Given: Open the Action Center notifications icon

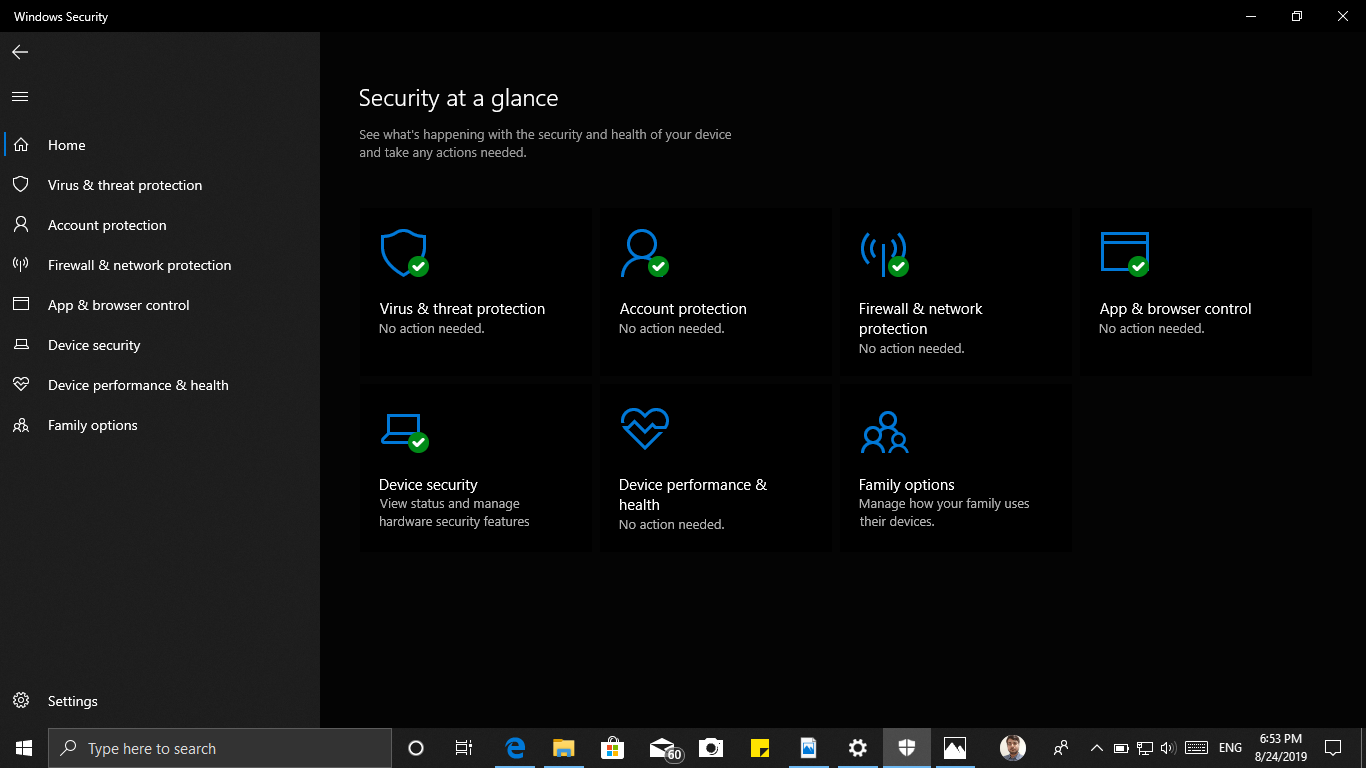Looking at the screenshot, I should [x=1332, y=748].
